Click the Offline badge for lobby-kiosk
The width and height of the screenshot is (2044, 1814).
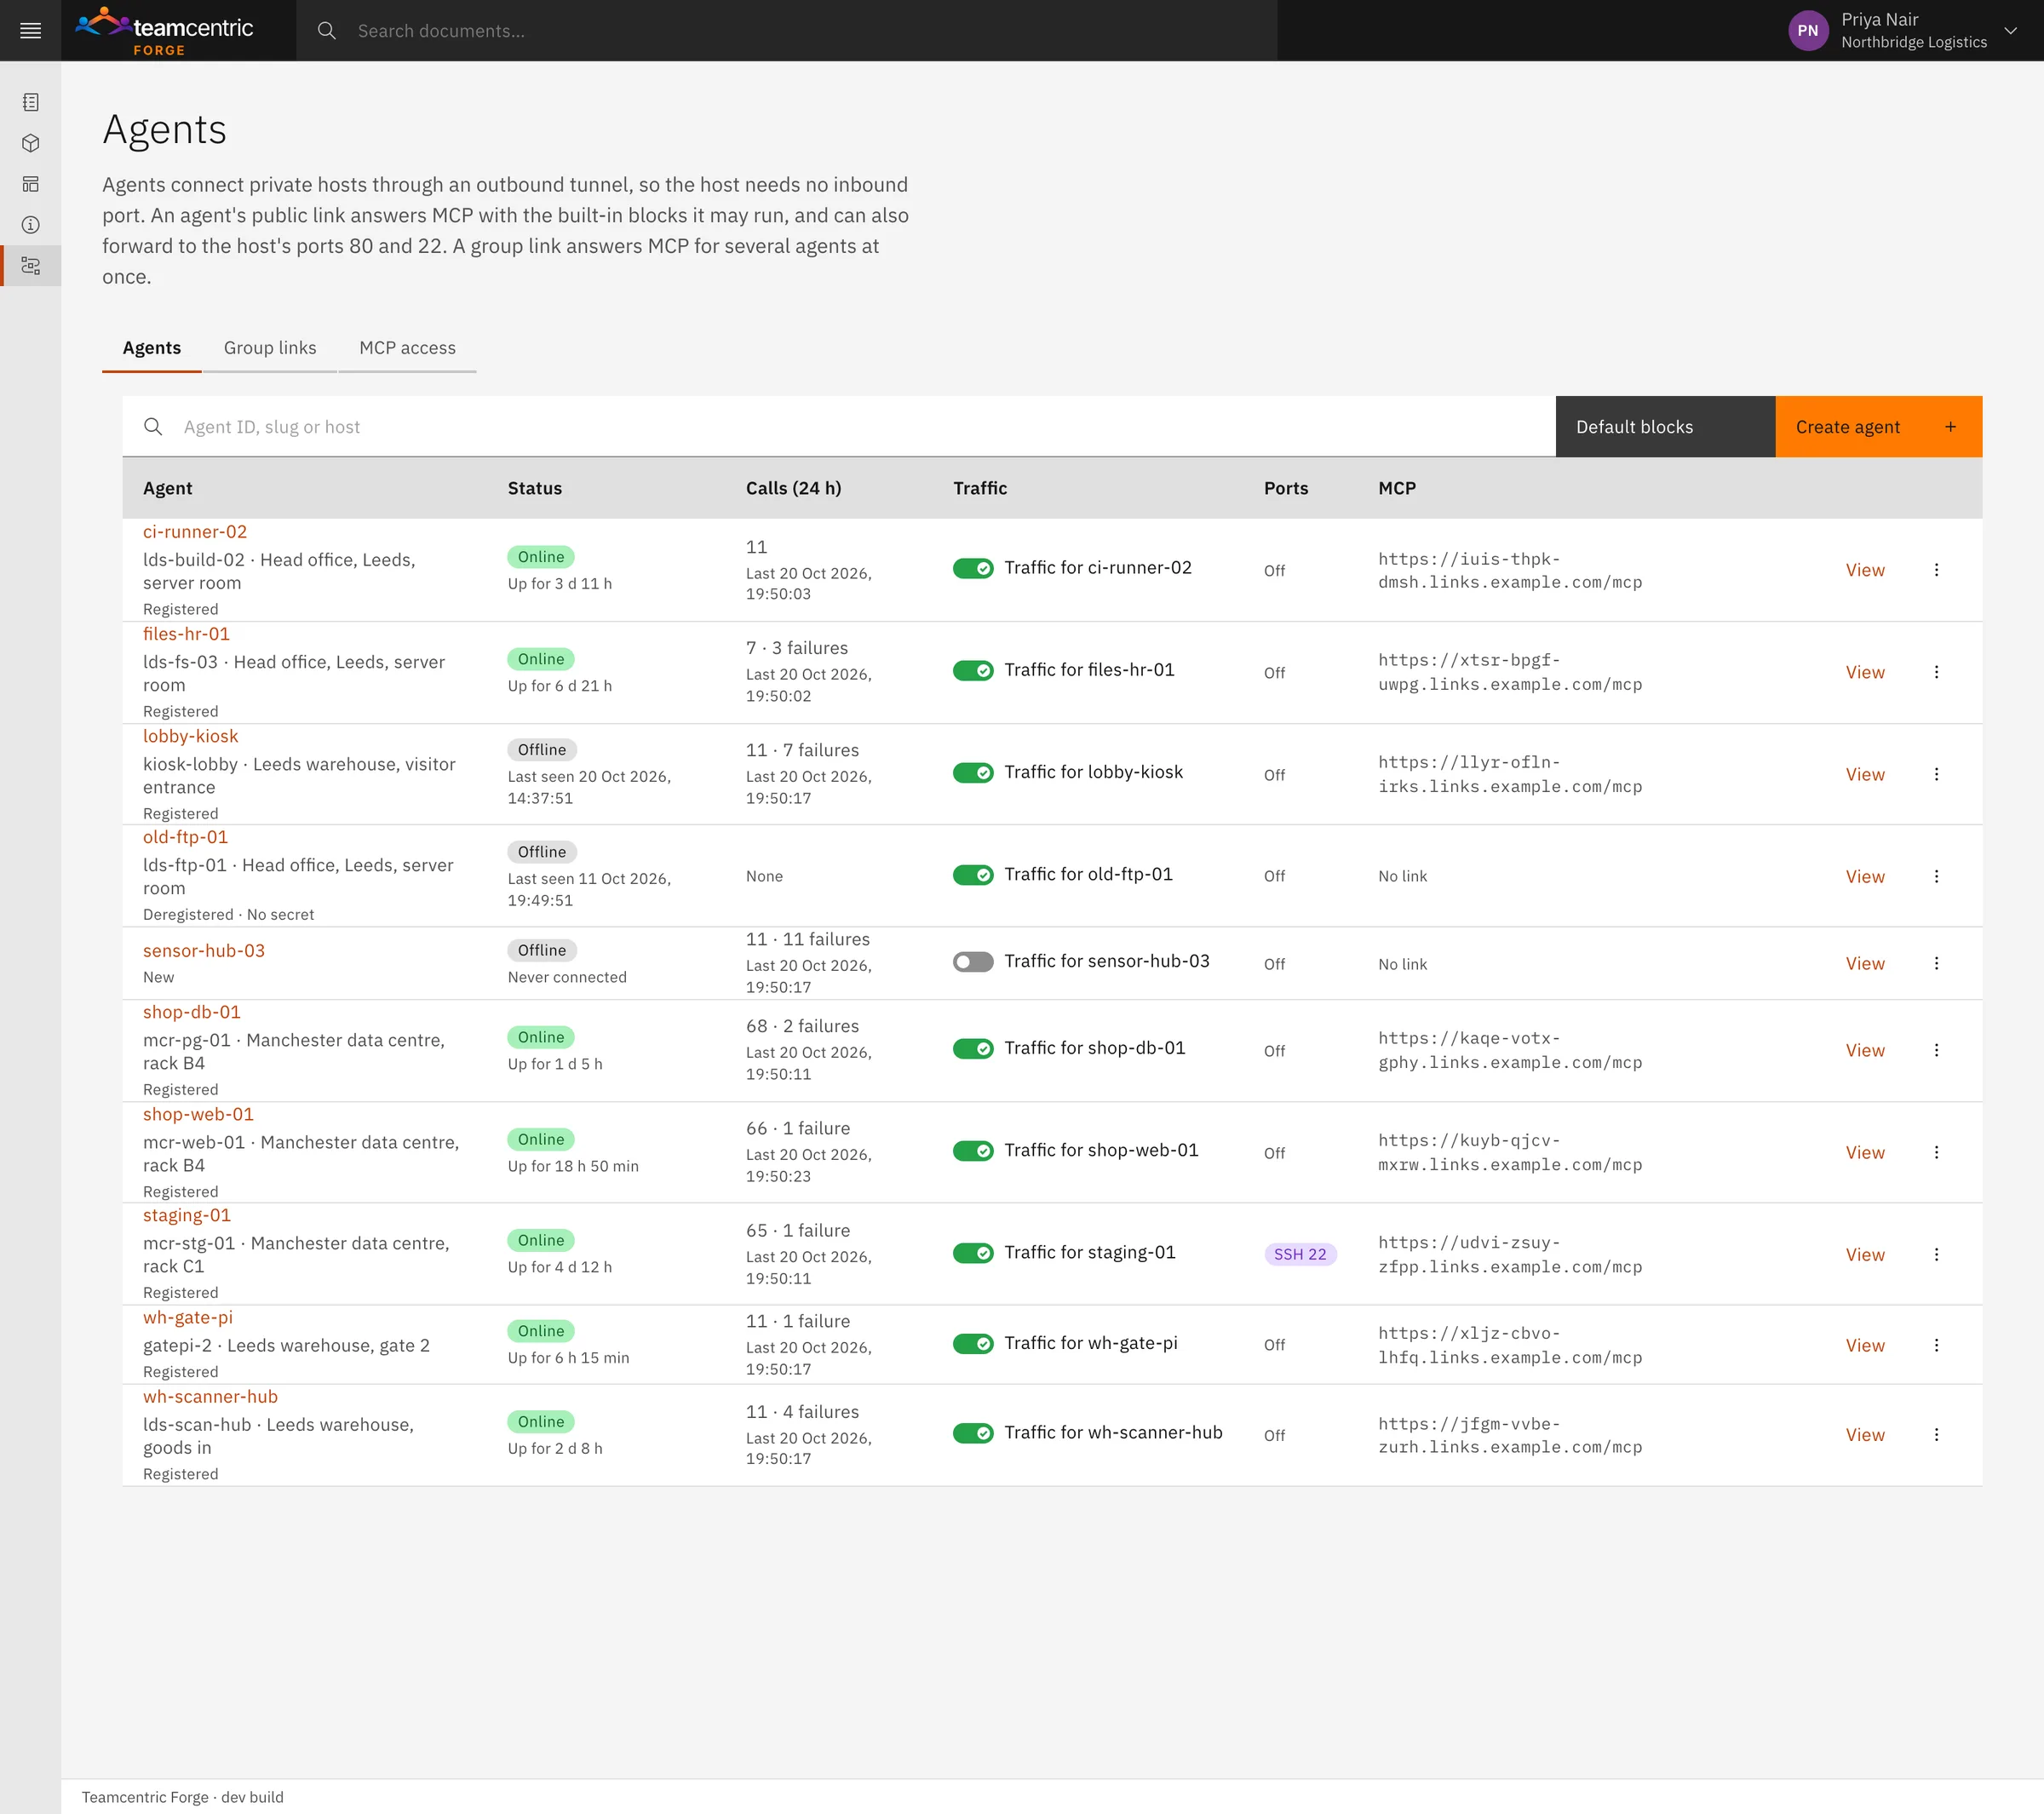tap(542, 750)
